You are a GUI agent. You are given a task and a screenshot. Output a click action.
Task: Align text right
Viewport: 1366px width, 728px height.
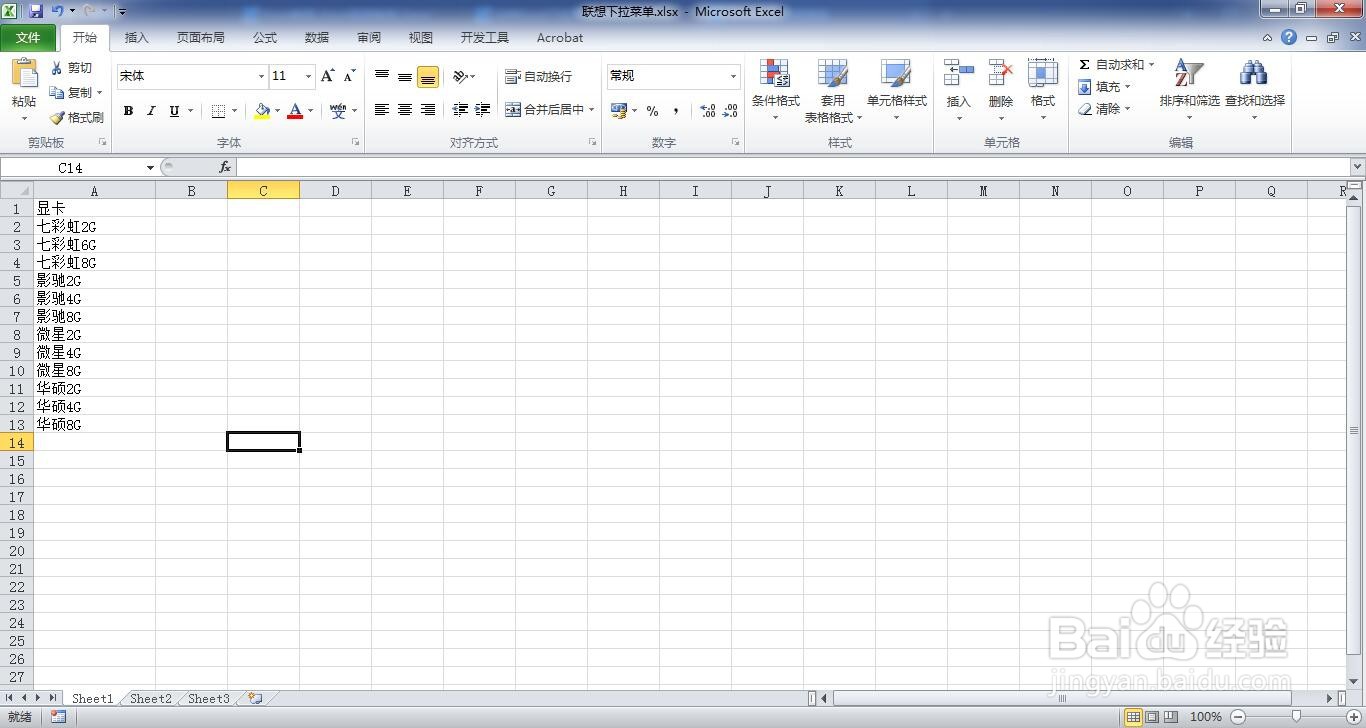[x=428, y=110]
